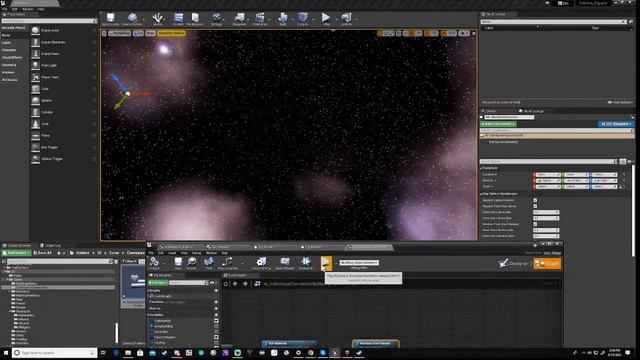The image size is (640, 360).
Task: Open the viewport Show dropdown
Action: click(x=151, y=33)
